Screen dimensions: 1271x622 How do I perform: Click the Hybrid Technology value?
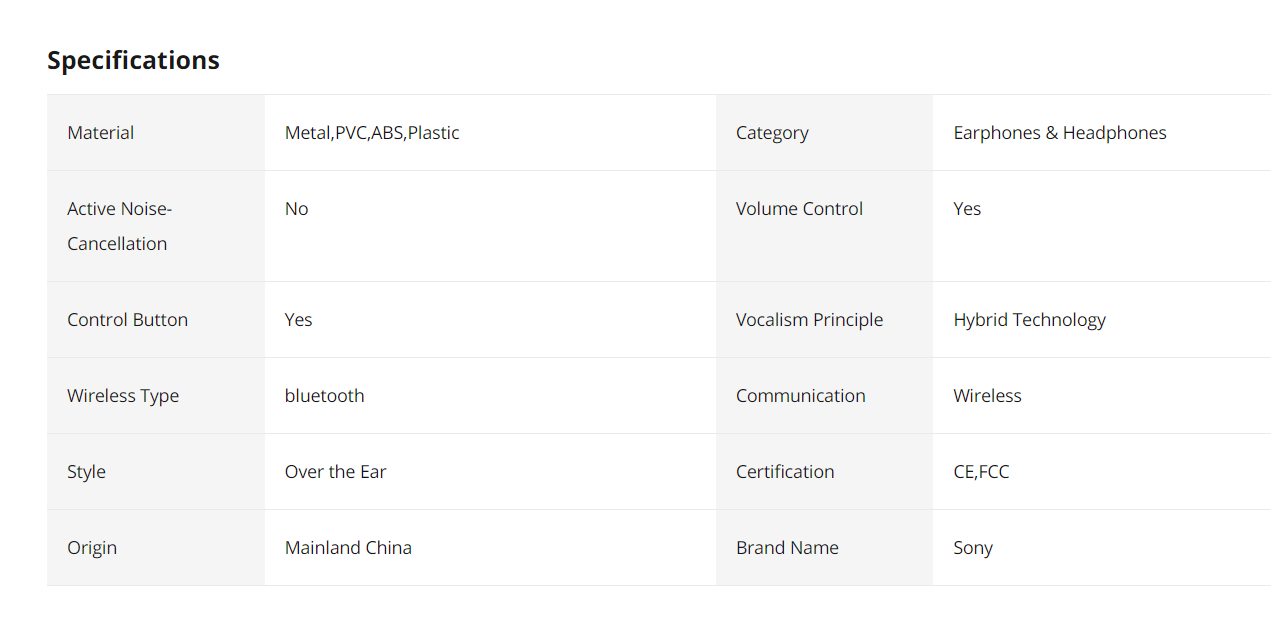[x=1030, y=320]
